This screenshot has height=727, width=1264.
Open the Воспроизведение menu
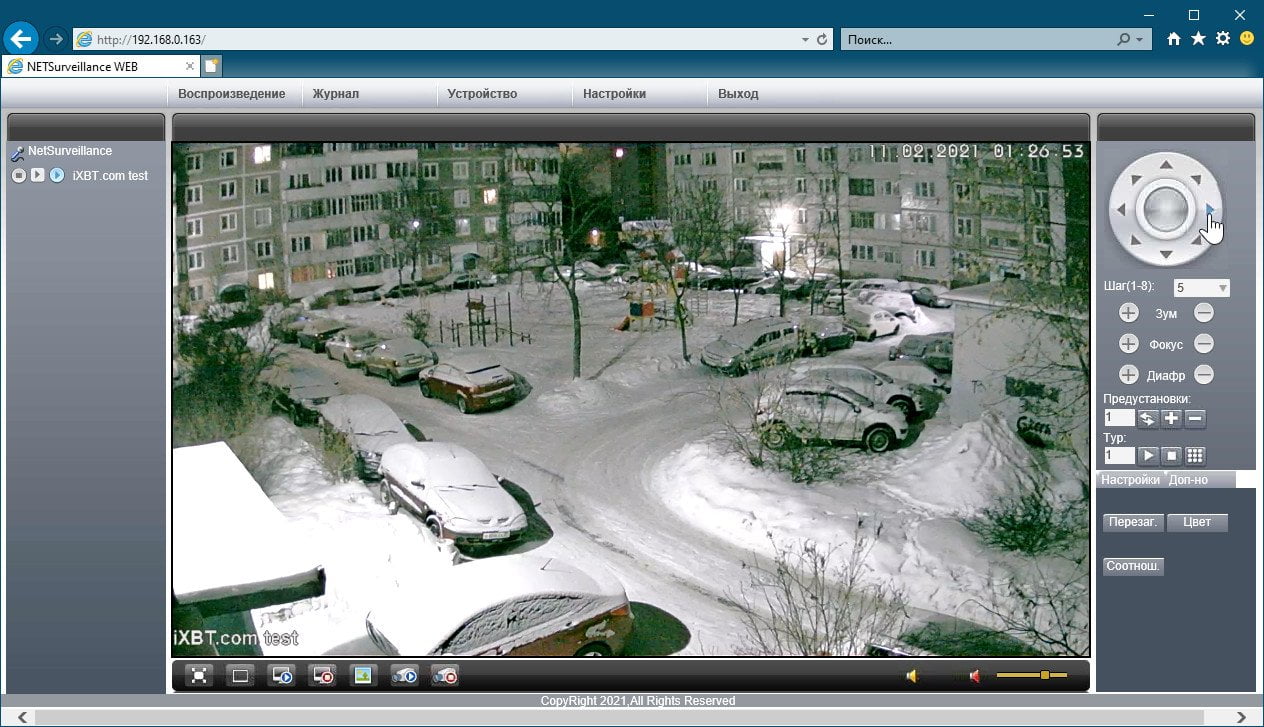point(232,94)
